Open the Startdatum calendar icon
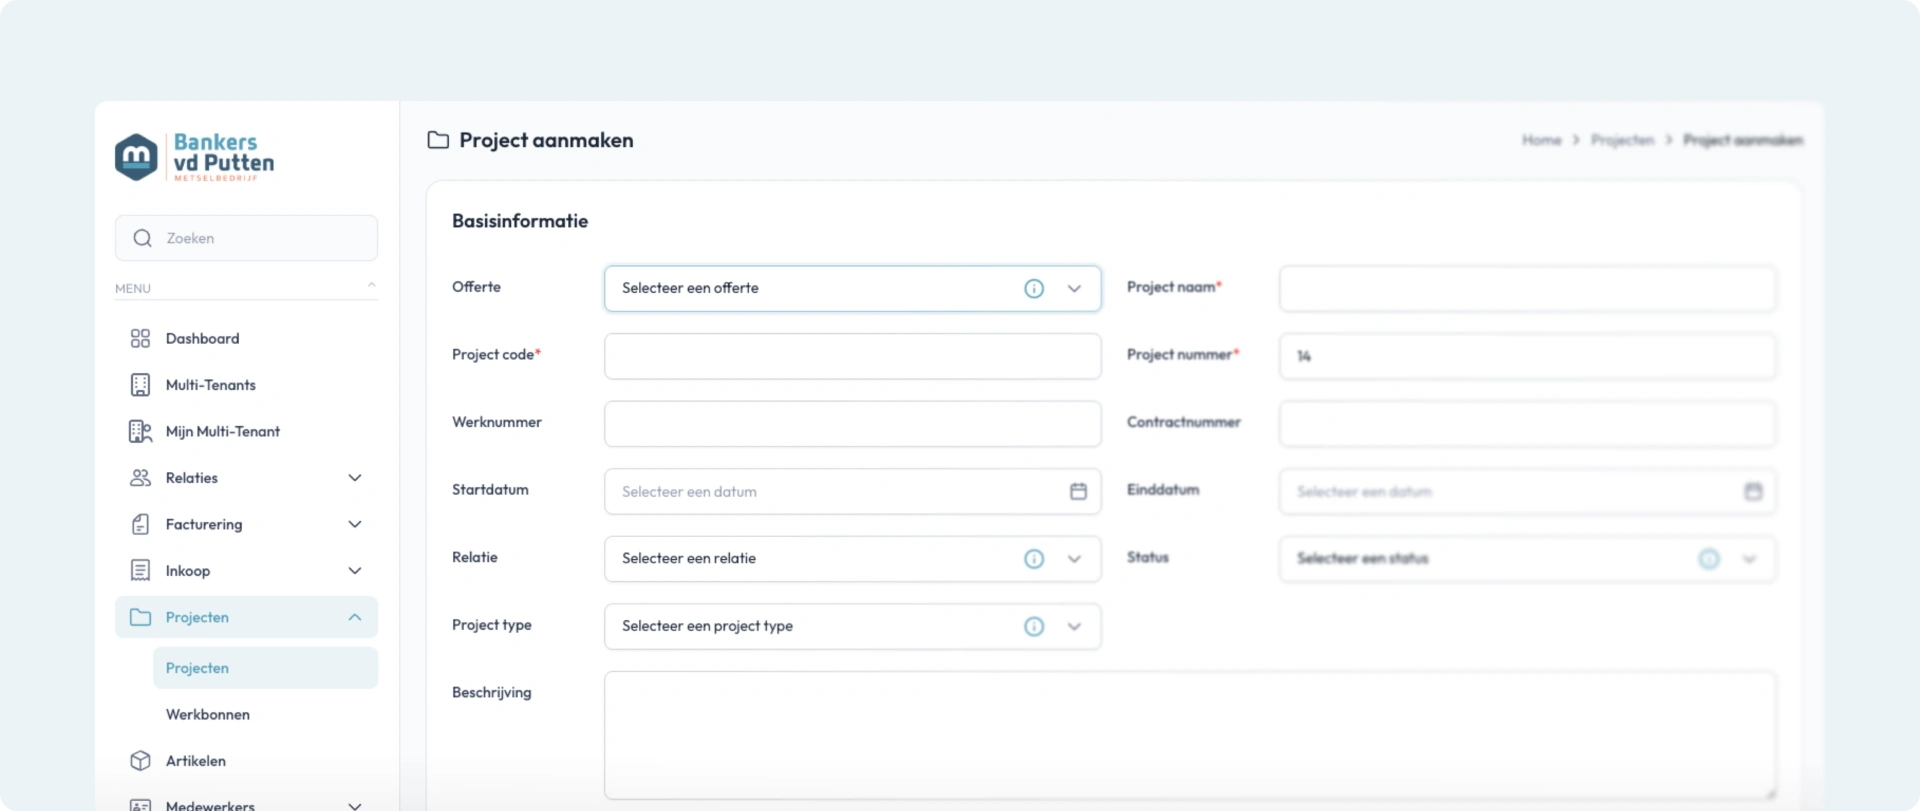This screenshot has width=1920, height=811. tap(1078, 491)
